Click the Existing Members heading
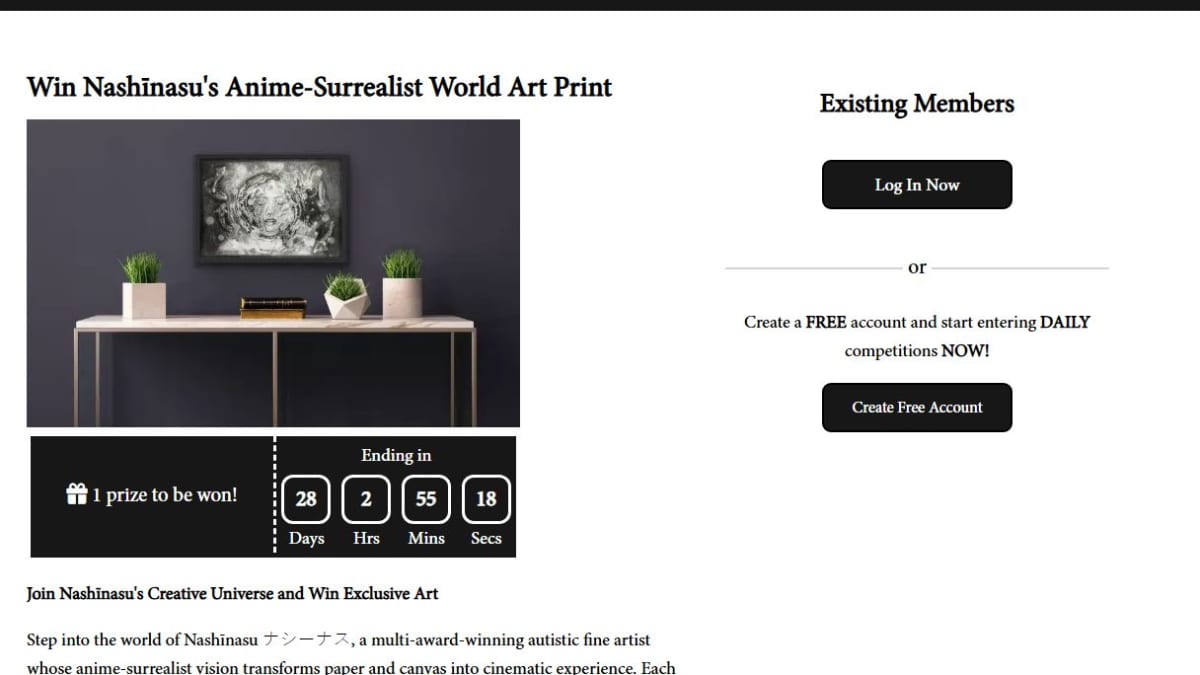 (x=917, y=103)
